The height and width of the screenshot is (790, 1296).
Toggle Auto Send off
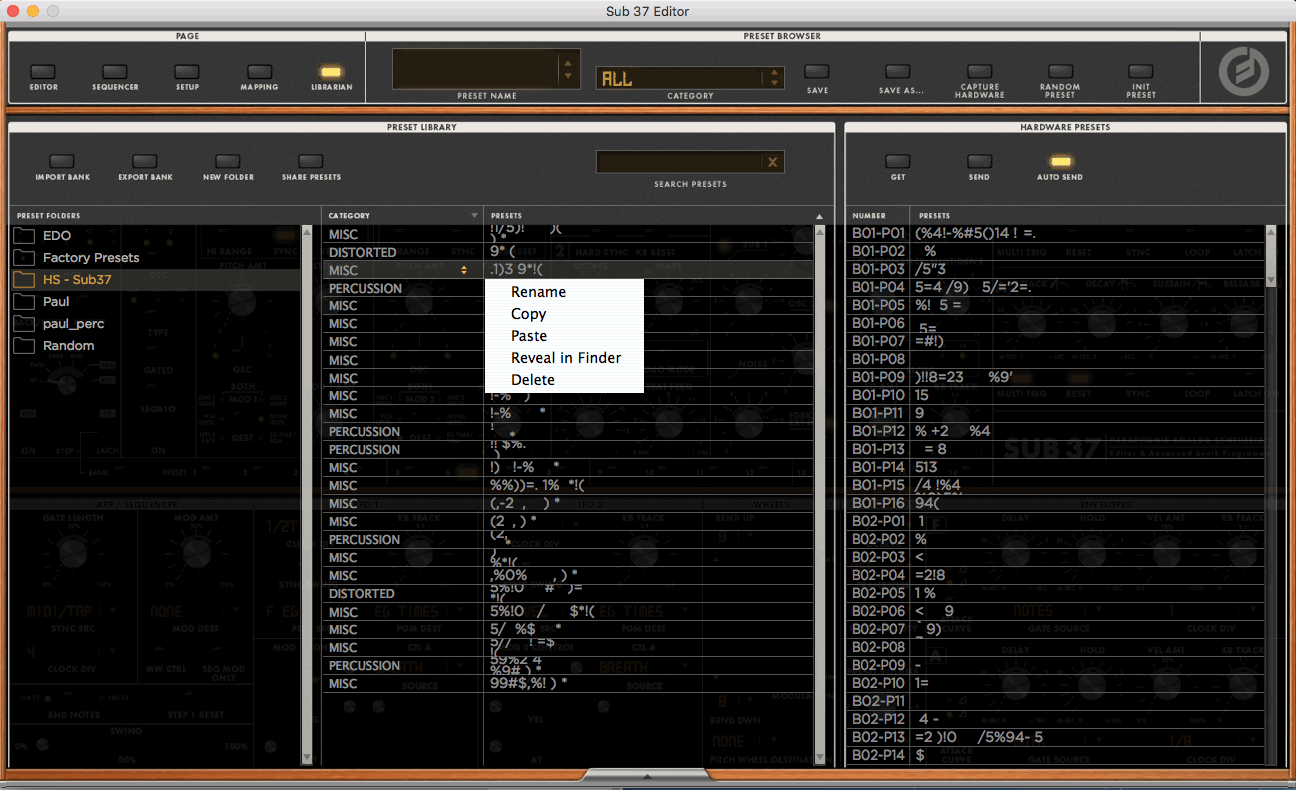[x=1060, y=162]
